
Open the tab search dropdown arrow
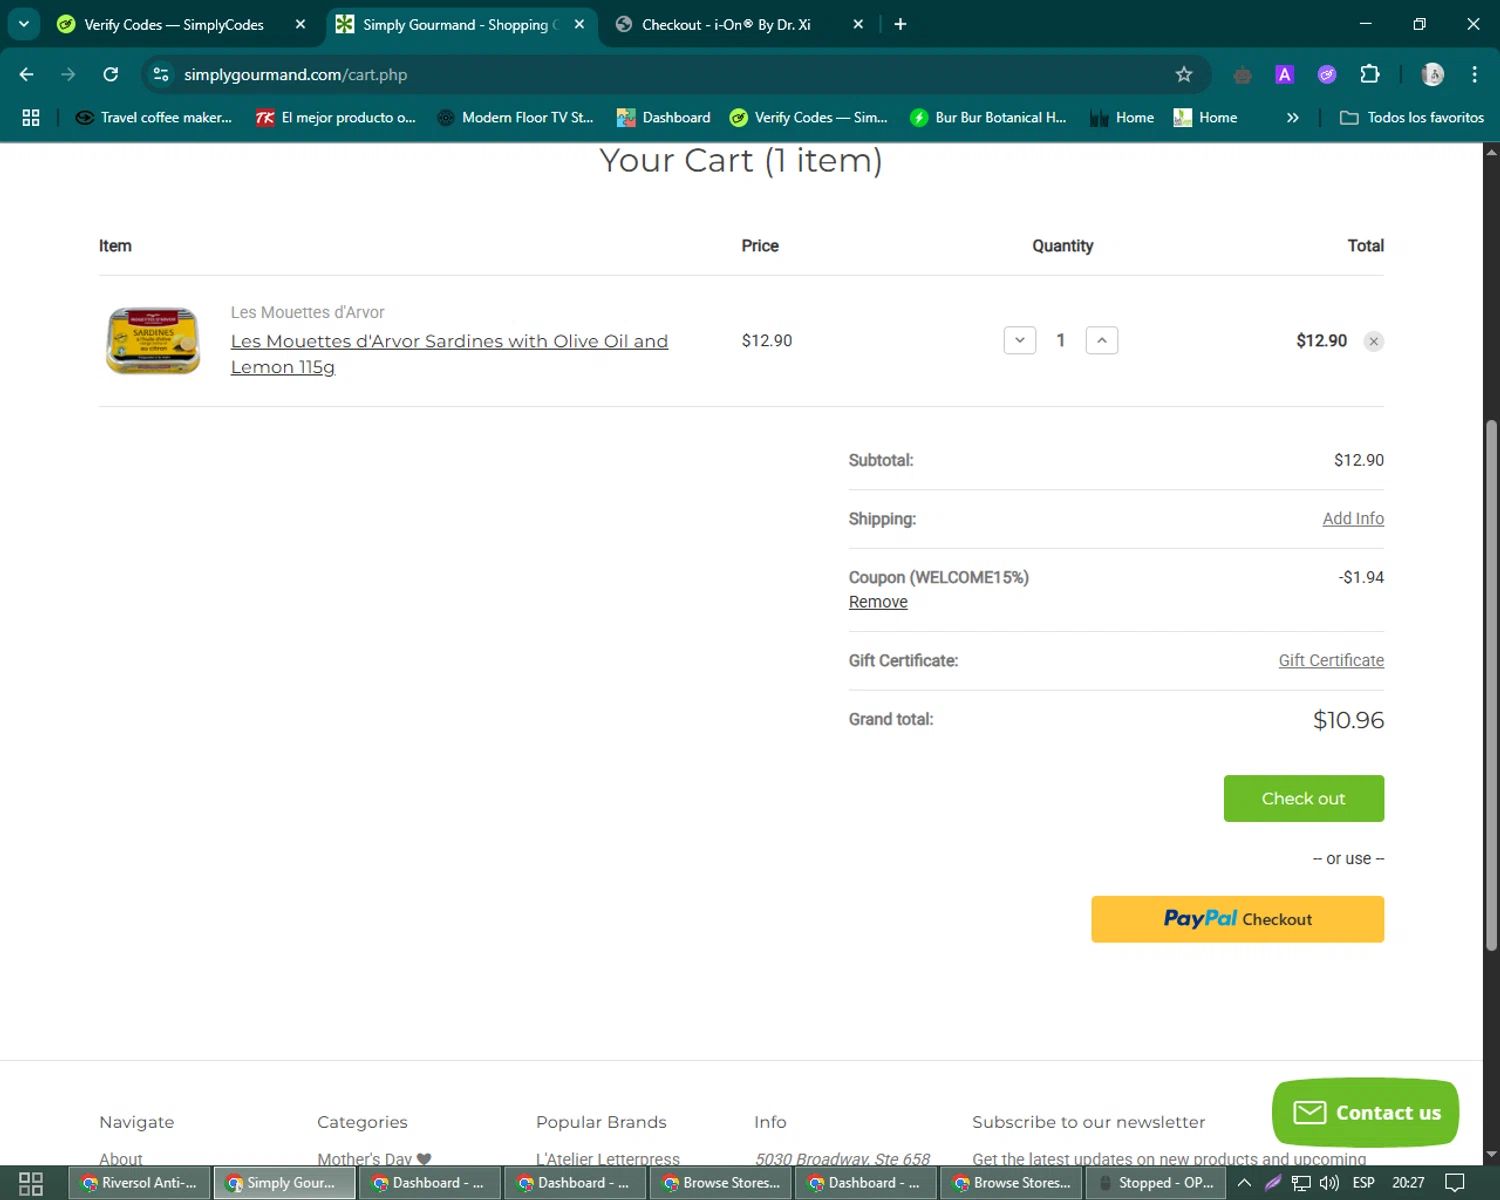point(24,24)
